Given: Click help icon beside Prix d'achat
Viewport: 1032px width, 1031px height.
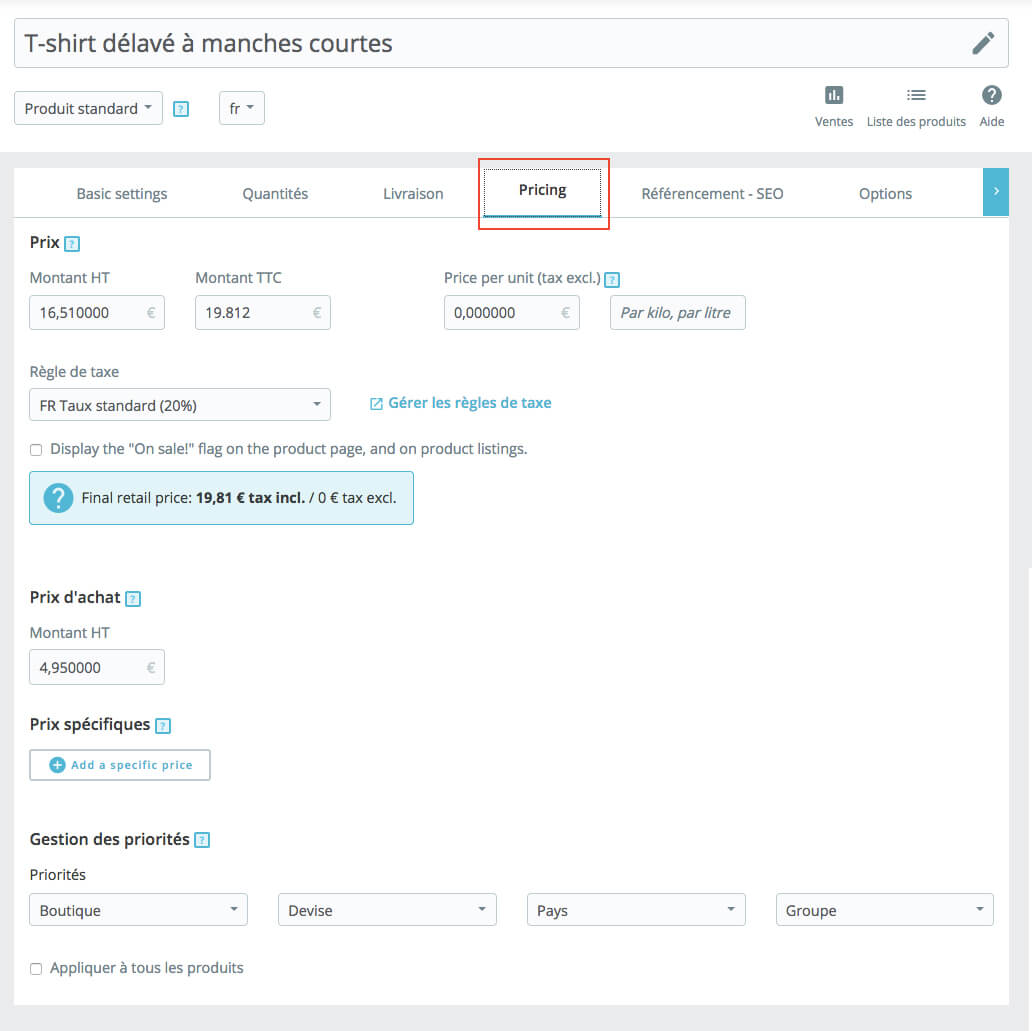Looking at the screenshot, I should point(133,599).
